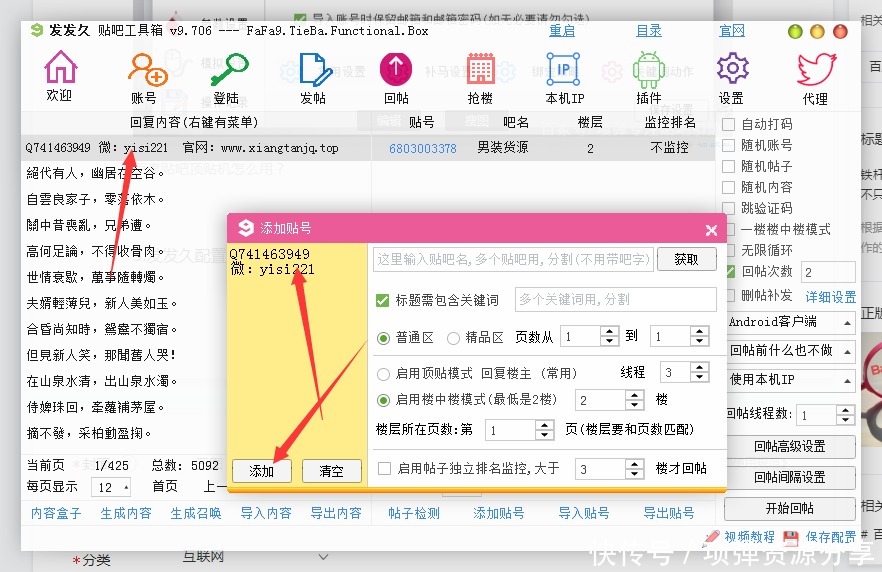Open the 详细设置 link
The height and width of the screenshot is (572, 882).
point(830,297)
